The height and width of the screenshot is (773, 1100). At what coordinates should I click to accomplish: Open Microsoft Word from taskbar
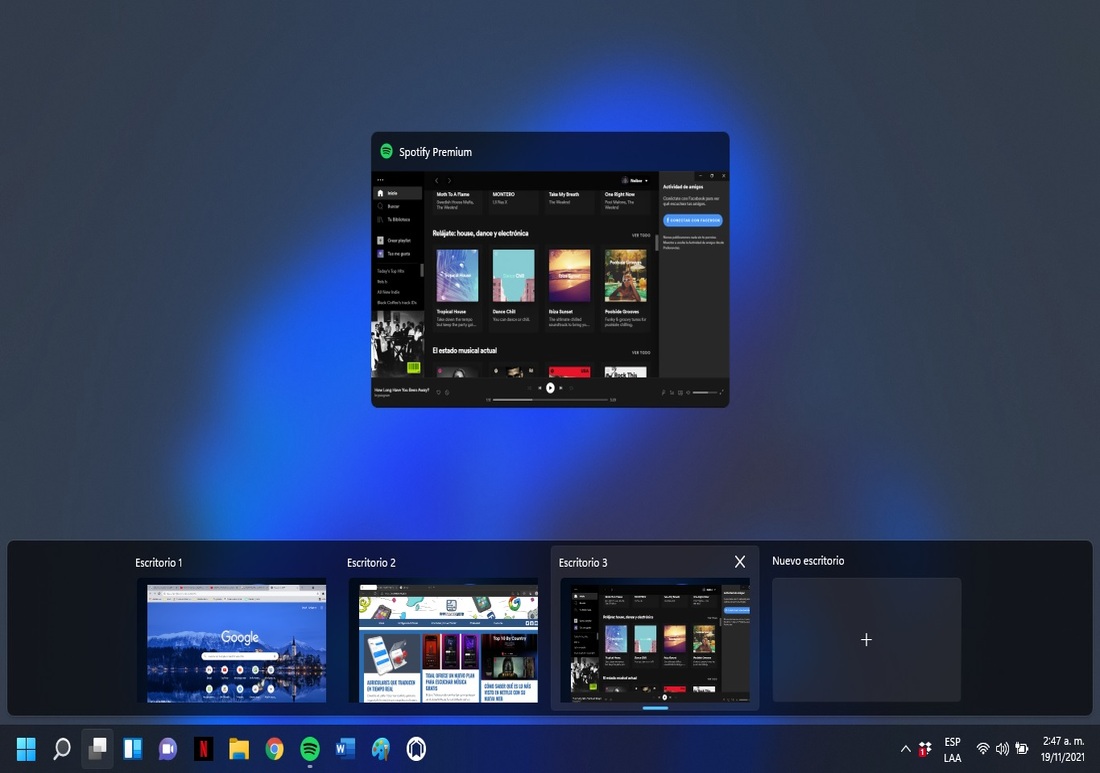click(x=346, y=749)
